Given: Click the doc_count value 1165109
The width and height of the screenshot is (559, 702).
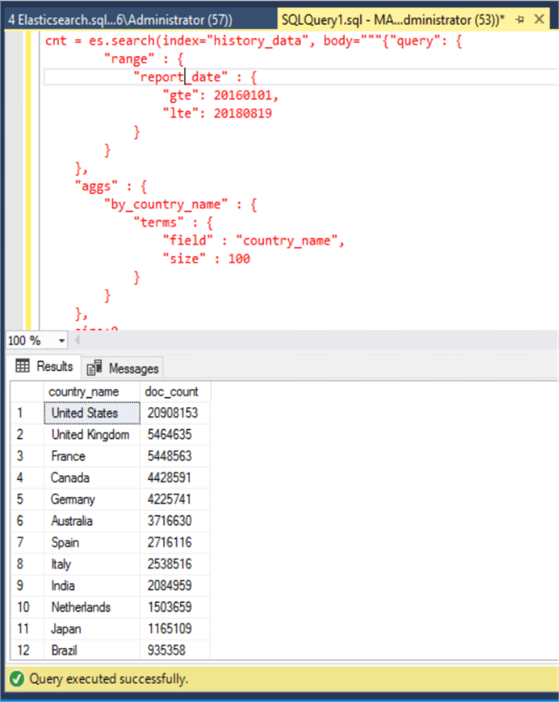Looking at the screenshot, I should pyautogui.click(x=175, y=629).
